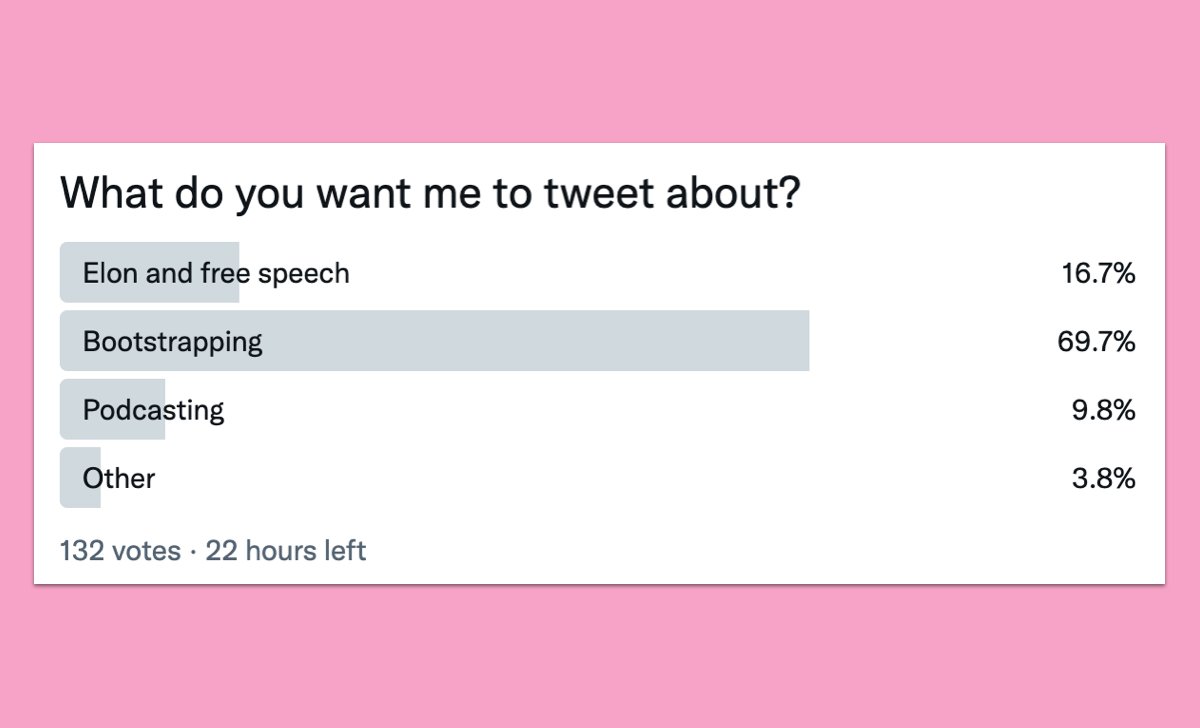1200x728 pixels.
Task: Select the 'Bootstrapping' poll option label
Action: click(172, 342)
